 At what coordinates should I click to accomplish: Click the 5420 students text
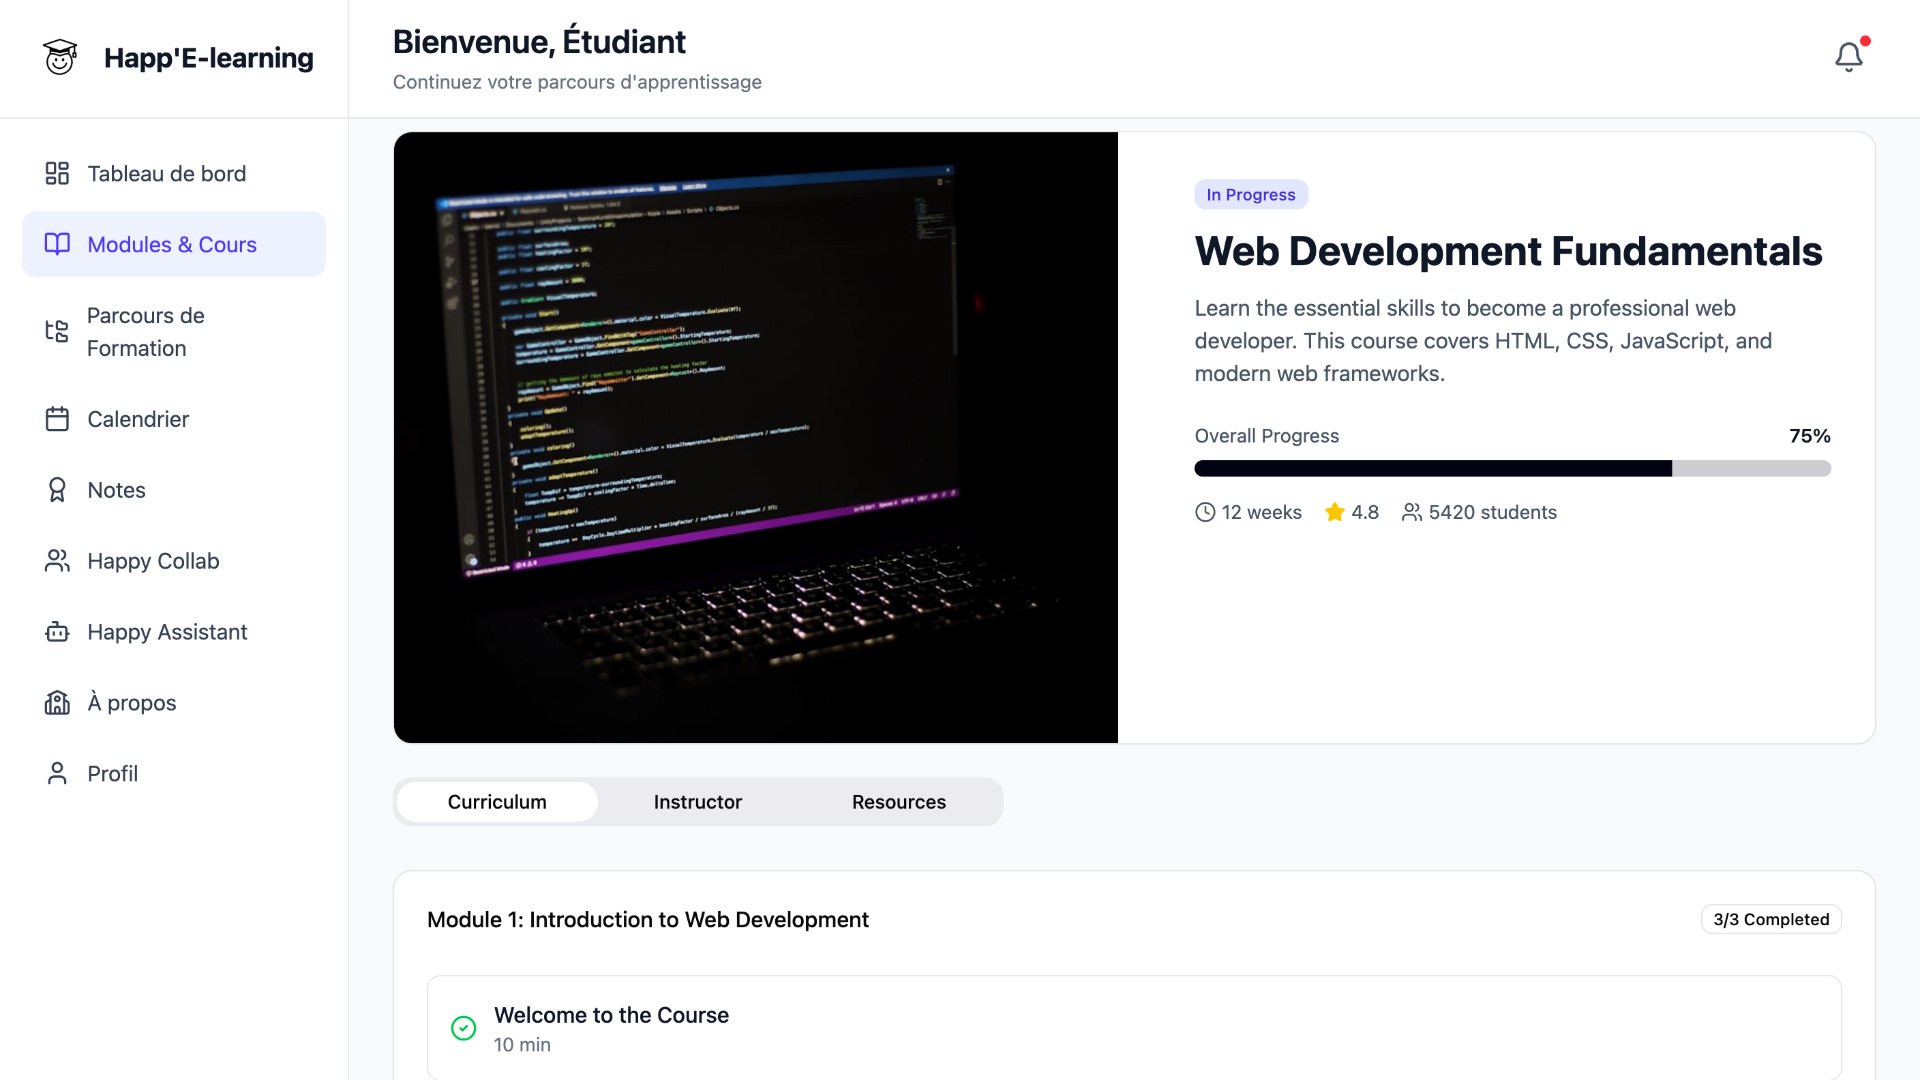click(x=1492, y=512)
